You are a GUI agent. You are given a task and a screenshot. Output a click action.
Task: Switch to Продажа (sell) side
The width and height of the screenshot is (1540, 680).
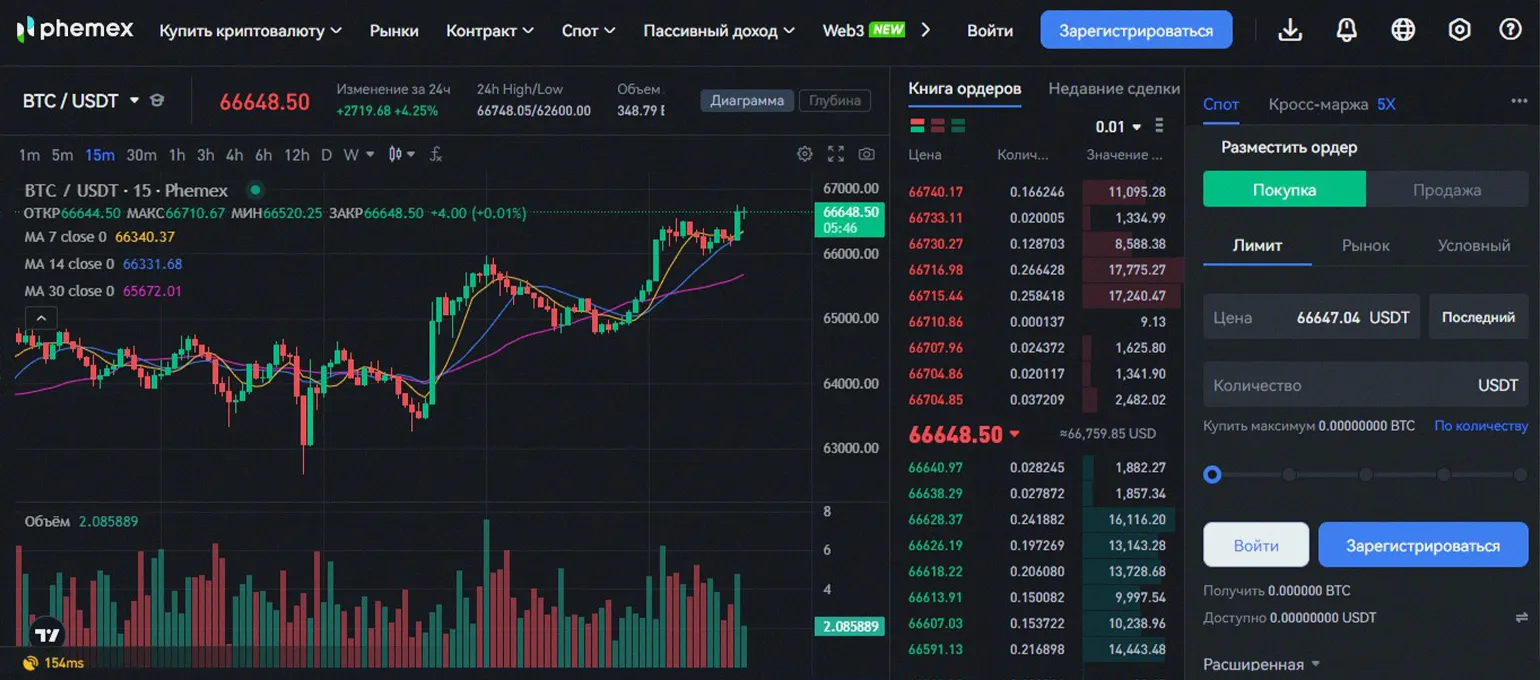tap(1446, 189)
